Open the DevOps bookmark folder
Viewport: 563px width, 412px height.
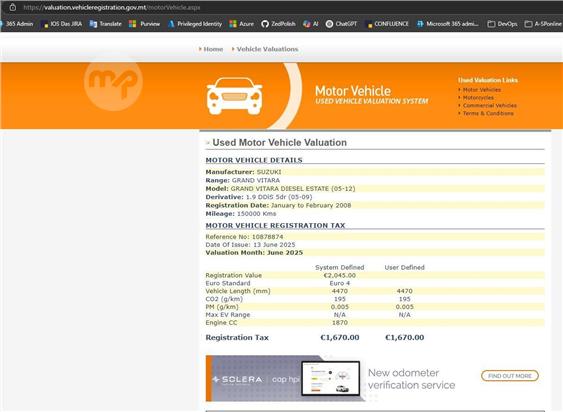pos(502,24)
